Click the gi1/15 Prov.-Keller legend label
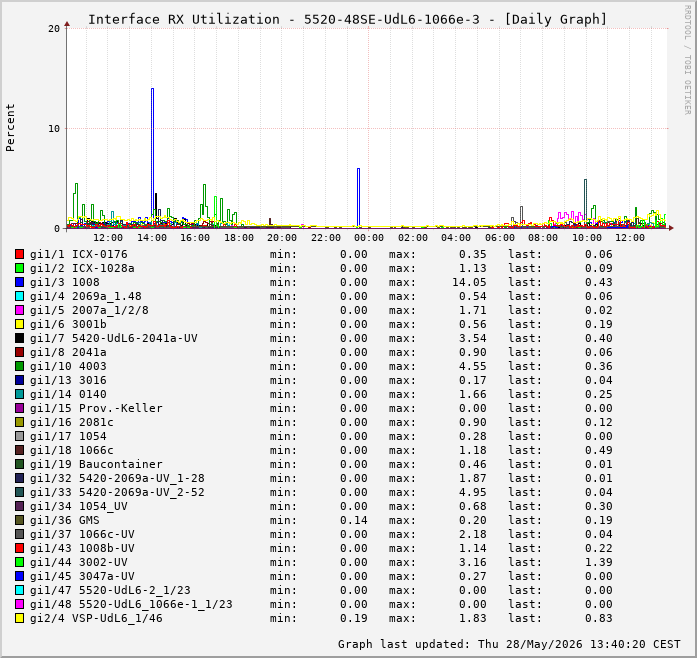 [96, 408]
